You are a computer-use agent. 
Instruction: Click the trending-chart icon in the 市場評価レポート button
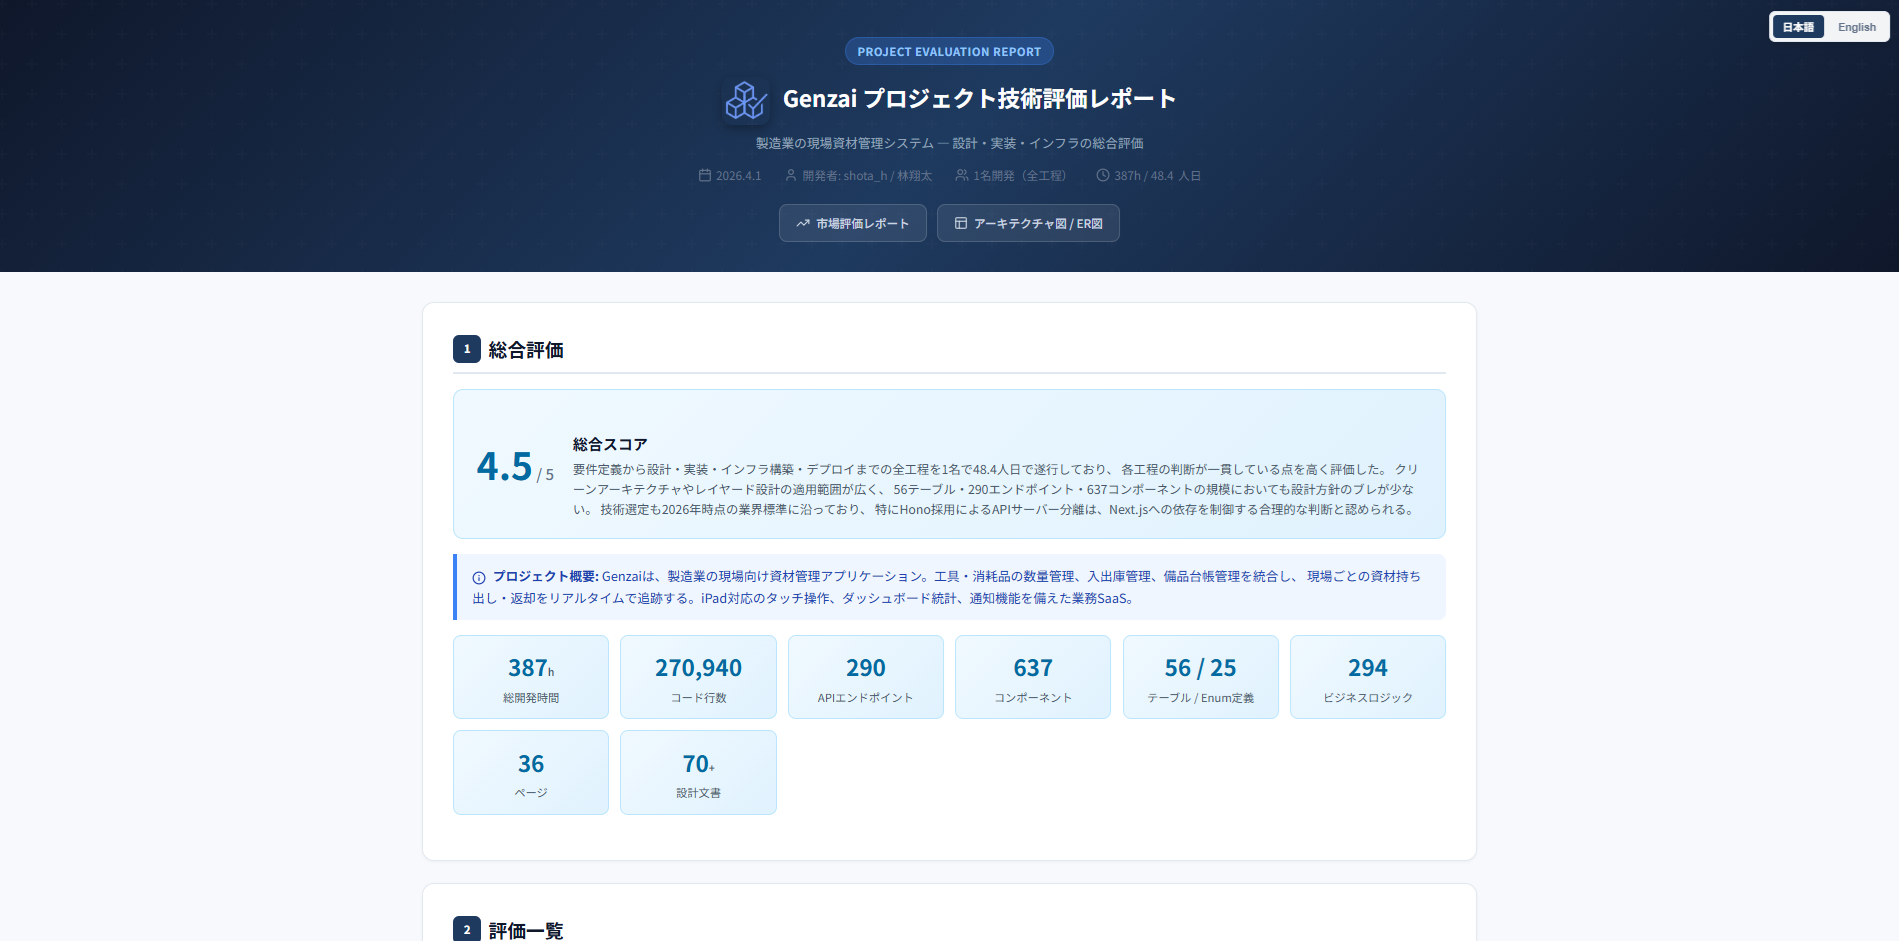point(802,223)
